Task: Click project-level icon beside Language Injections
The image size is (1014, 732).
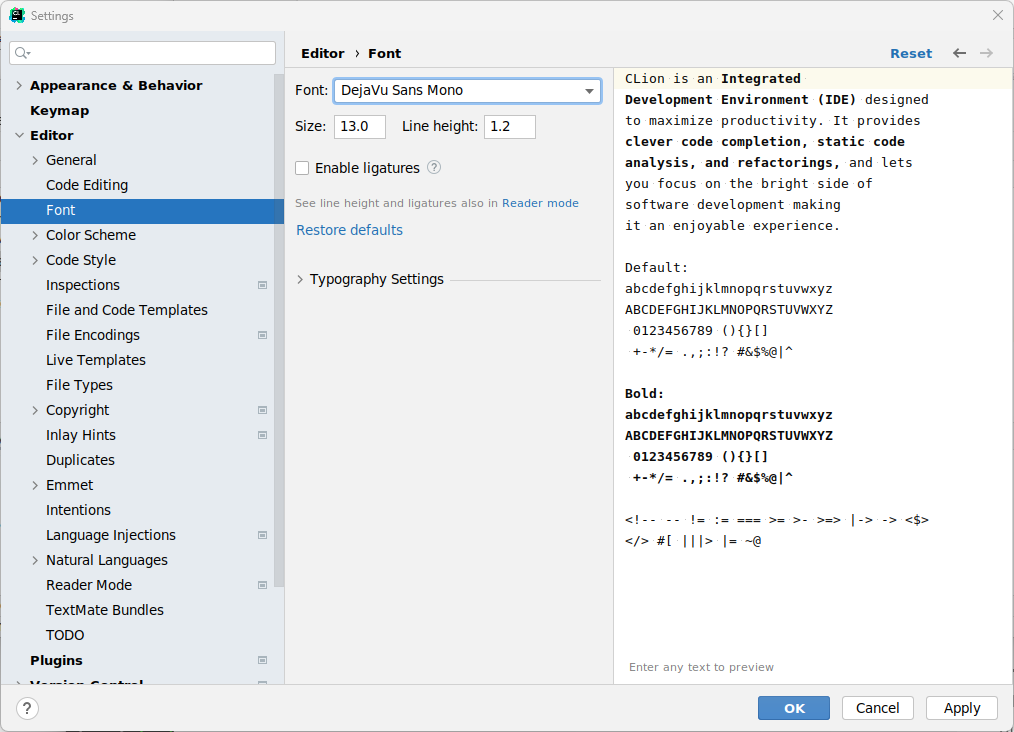Action: click(263, 535)
